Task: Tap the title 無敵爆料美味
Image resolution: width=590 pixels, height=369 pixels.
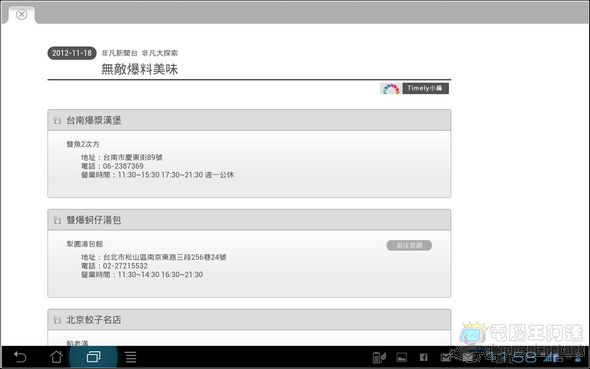Action: [x=140, y=69]
